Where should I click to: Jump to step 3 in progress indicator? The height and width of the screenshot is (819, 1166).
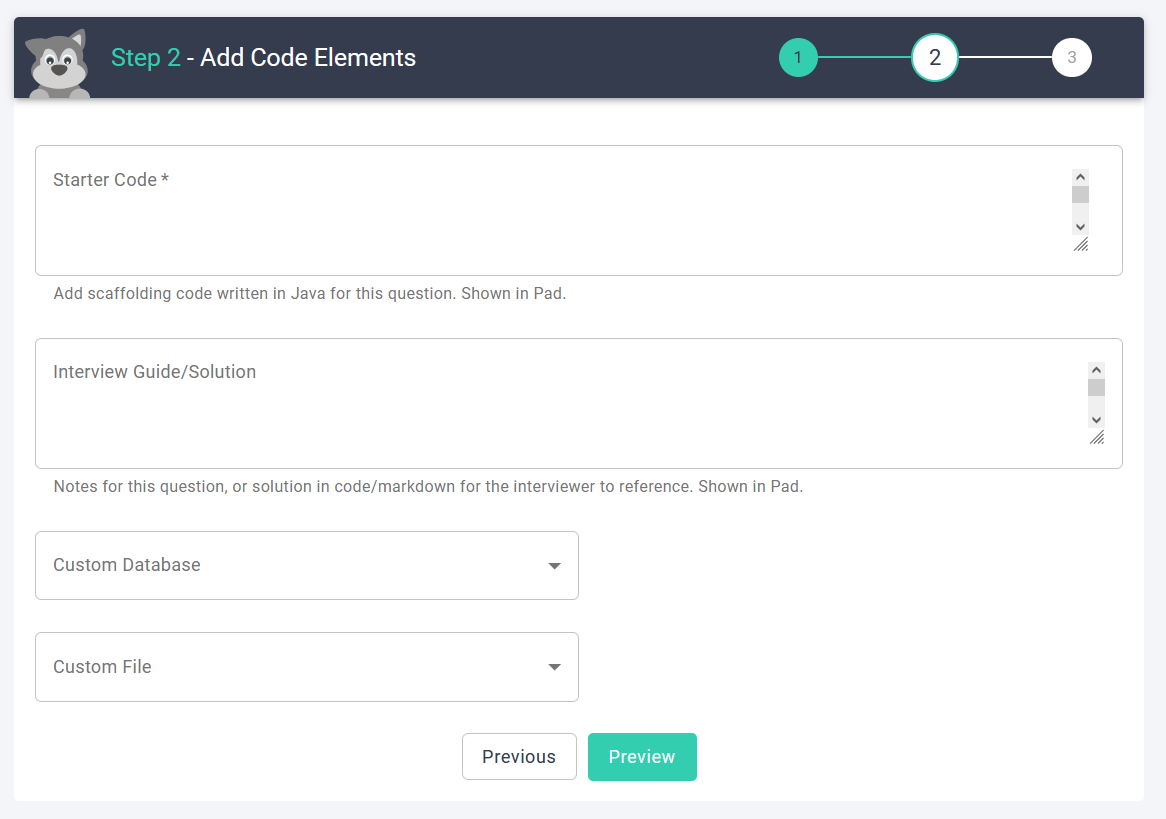coord(1072,57)
